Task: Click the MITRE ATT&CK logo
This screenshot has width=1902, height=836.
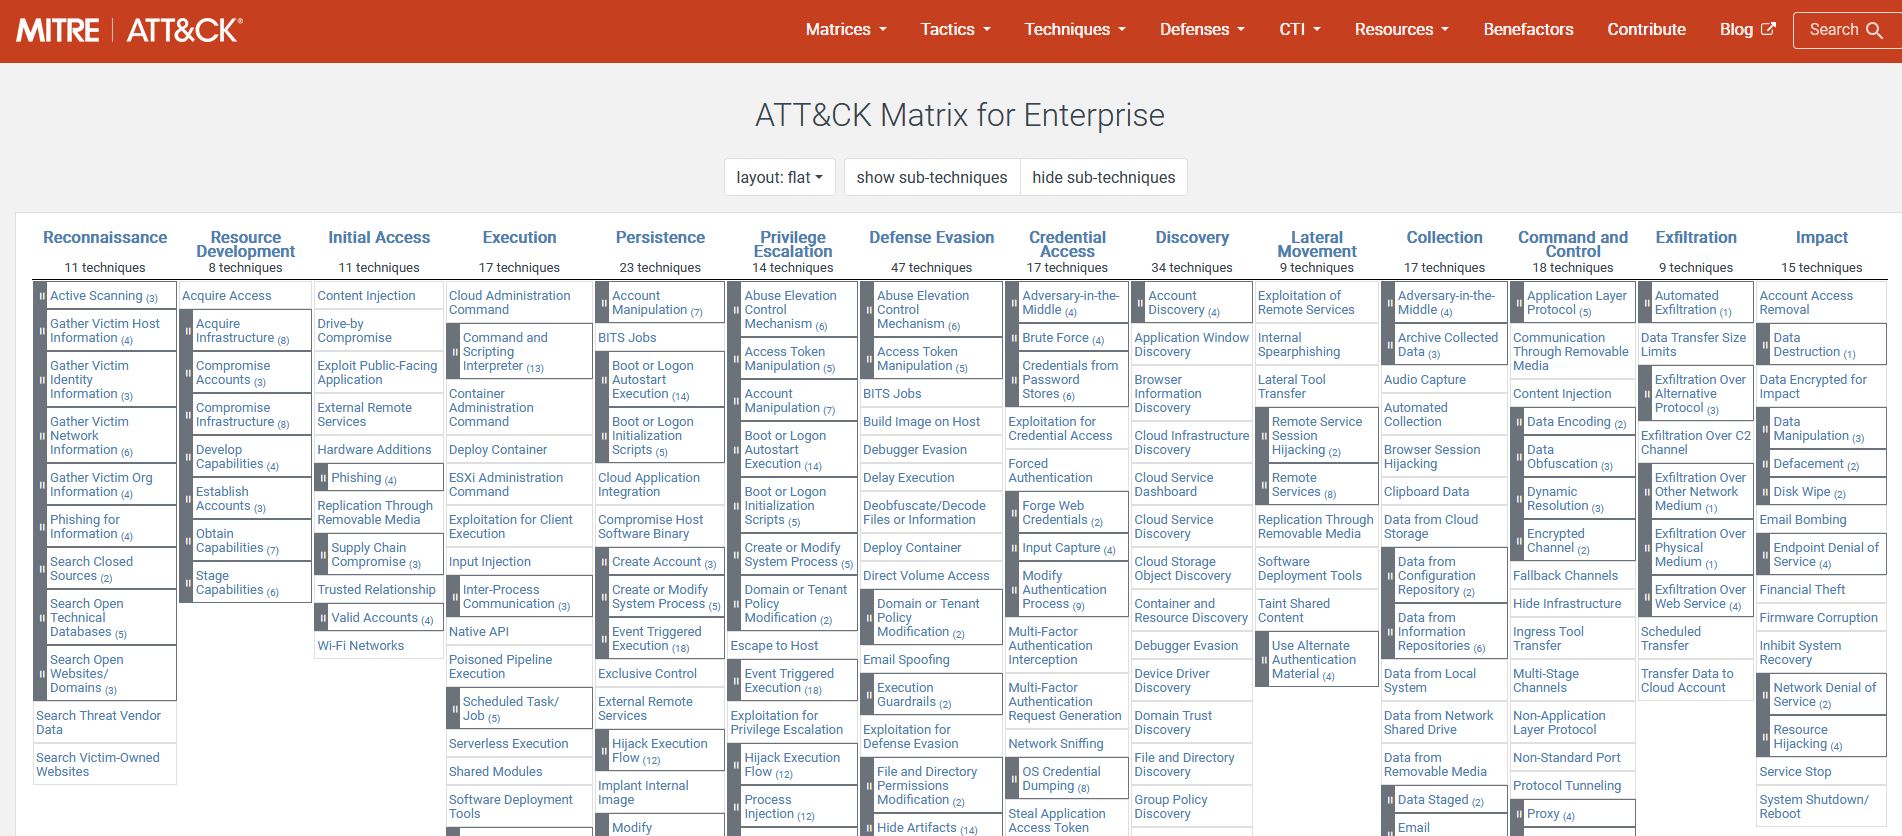Action: click(129, 30)
